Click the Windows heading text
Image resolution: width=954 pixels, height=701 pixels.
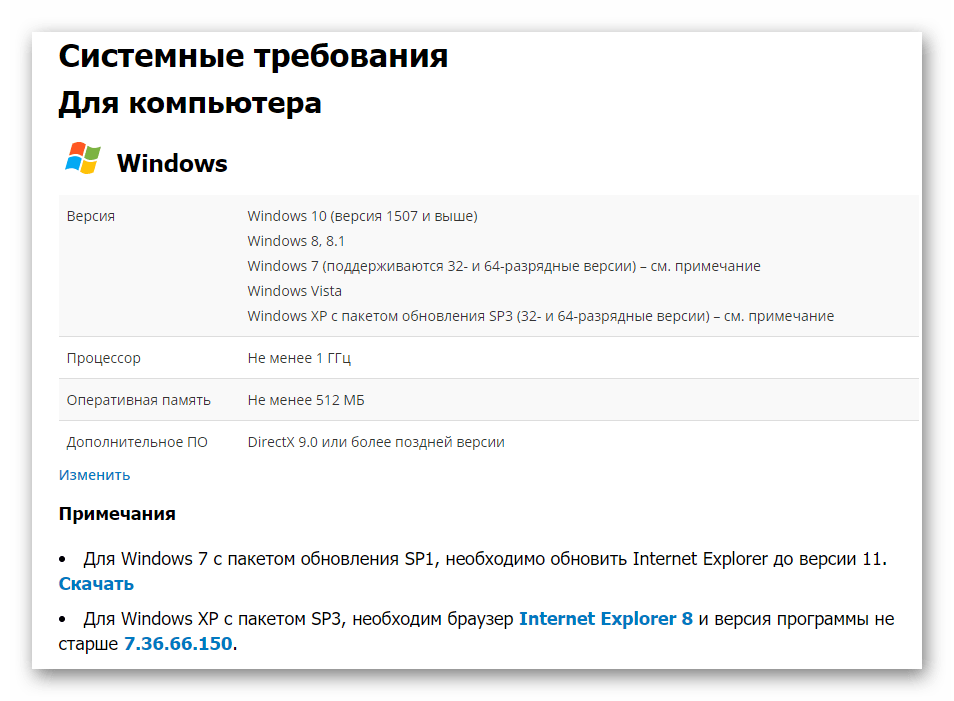(172, 164)
